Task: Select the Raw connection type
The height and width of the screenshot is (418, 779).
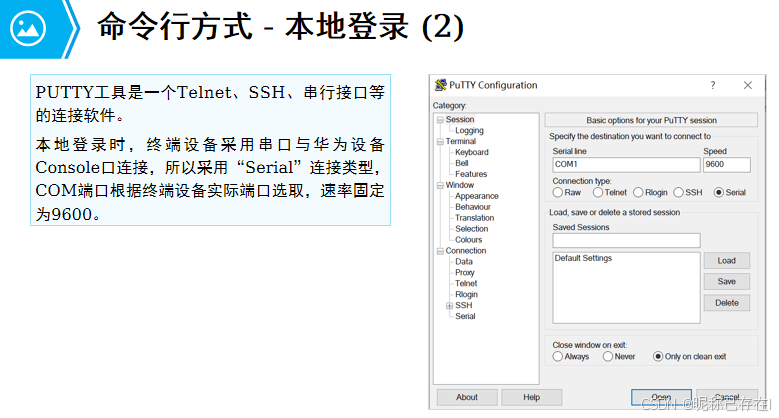Action: tap(558, 192)
